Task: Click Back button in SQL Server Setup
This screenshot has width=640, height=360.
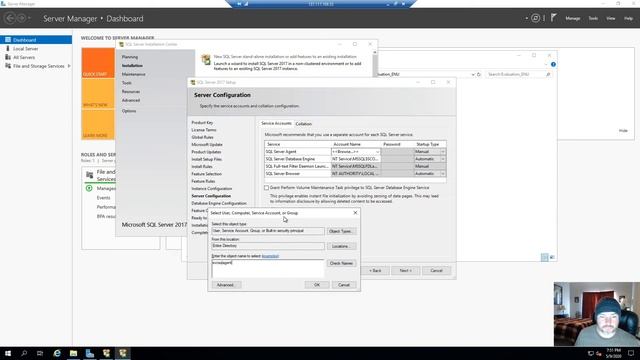Action: 375,271
